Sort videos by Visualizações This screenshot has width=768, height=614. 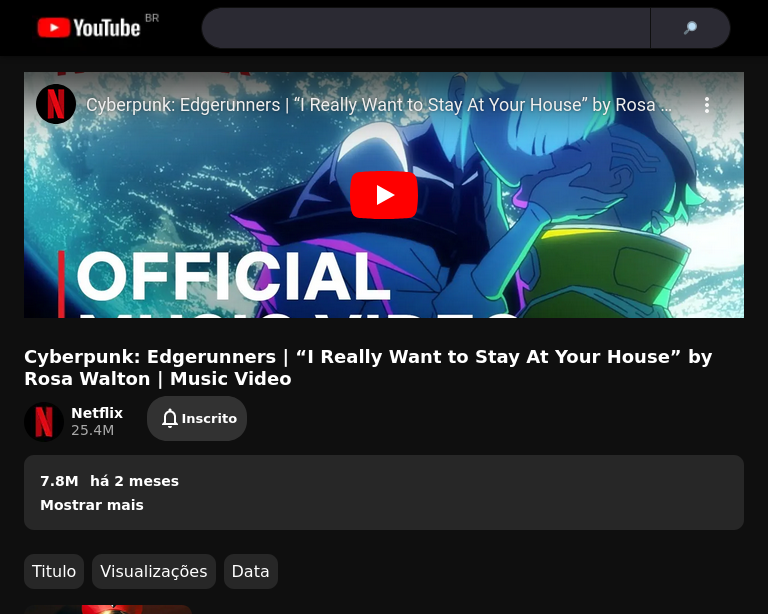[x=154, y=571]
